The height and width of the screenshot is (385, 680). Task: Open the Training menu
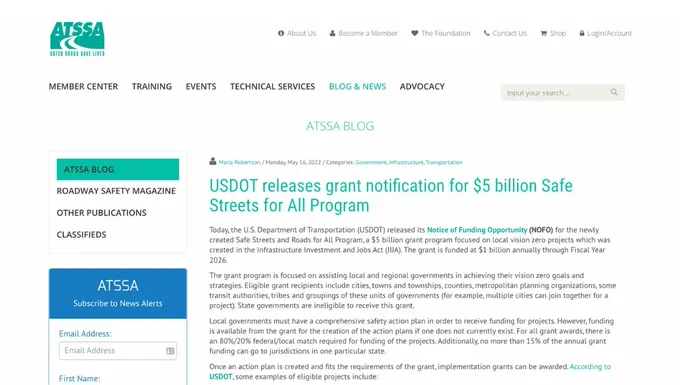[152, 87]
